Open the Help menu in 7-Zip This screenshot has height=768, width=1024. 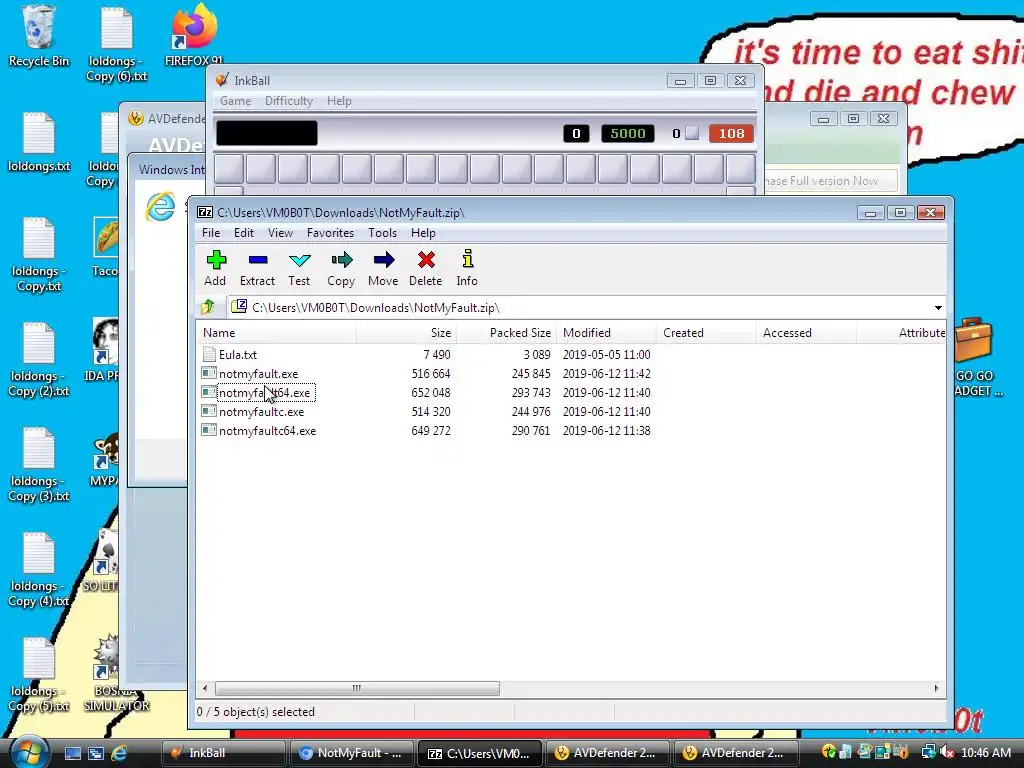(x=423, y=232)
